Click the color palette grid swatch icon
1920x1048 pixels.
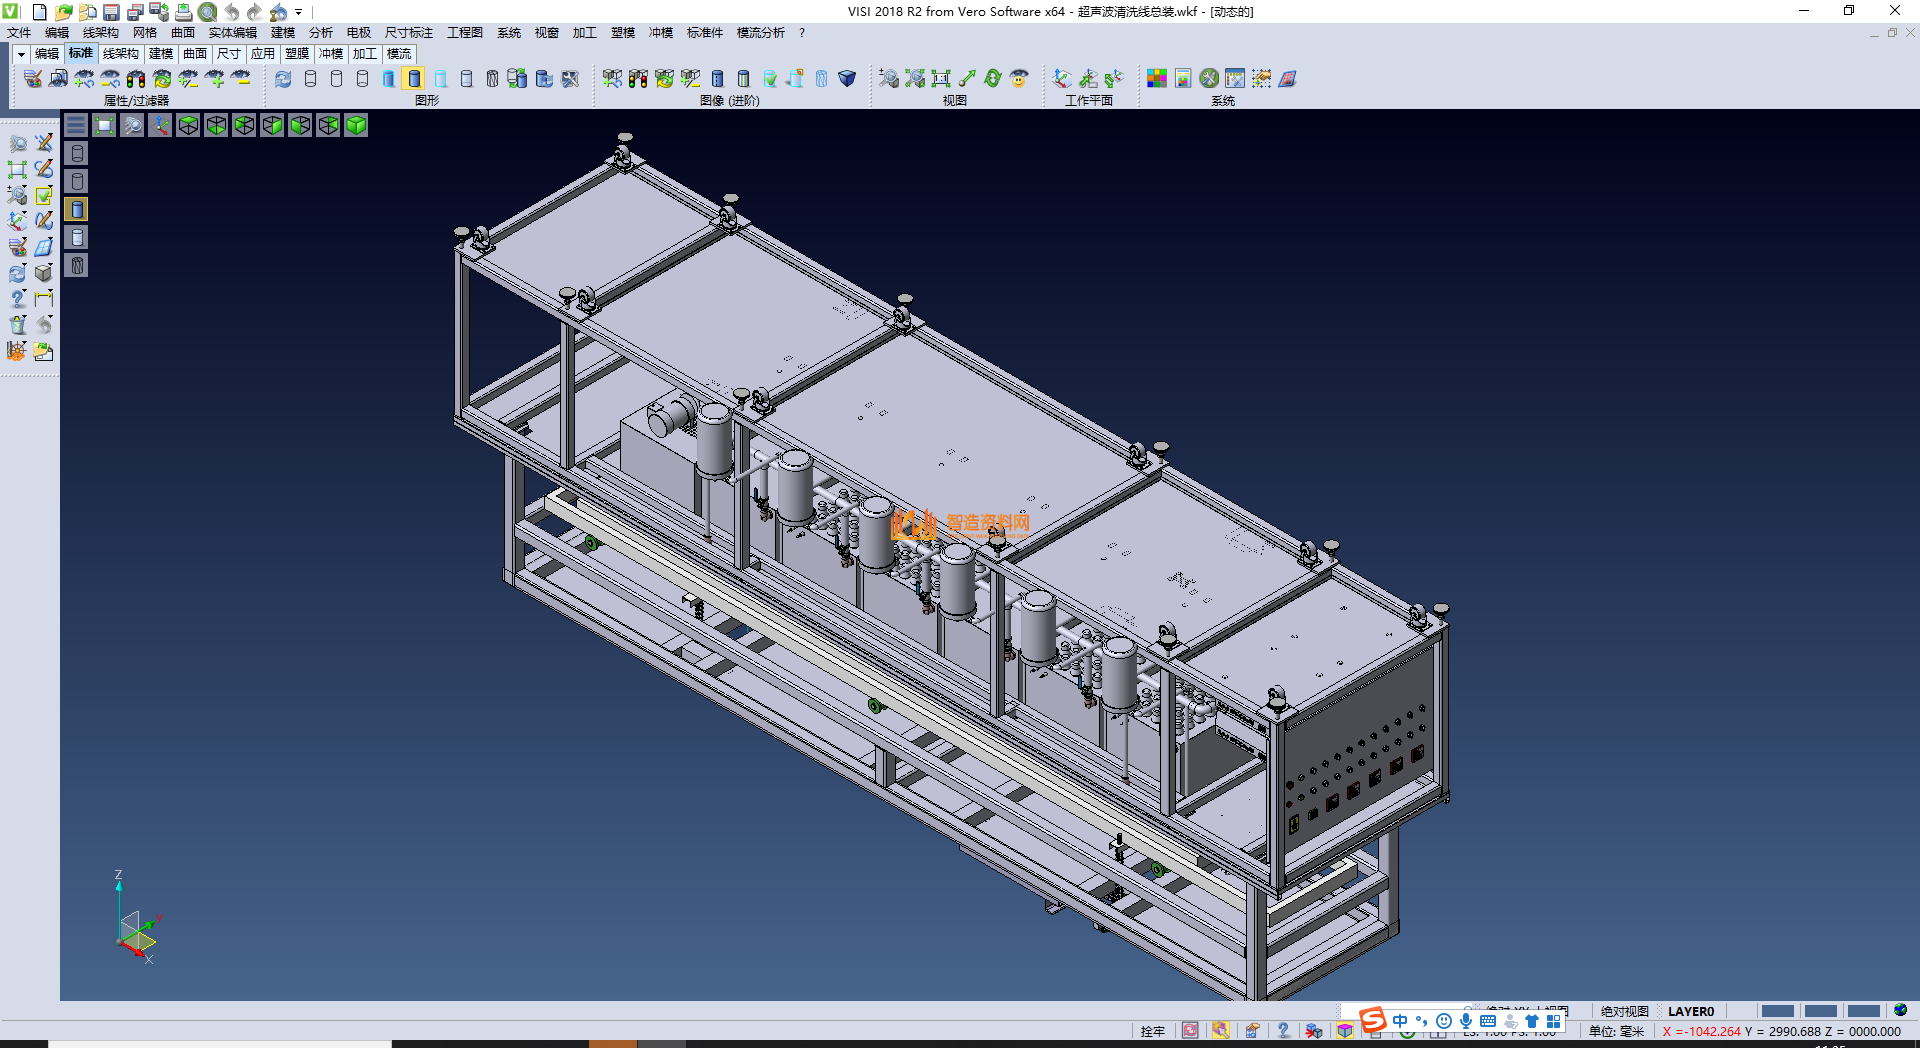click(1157, 79)
